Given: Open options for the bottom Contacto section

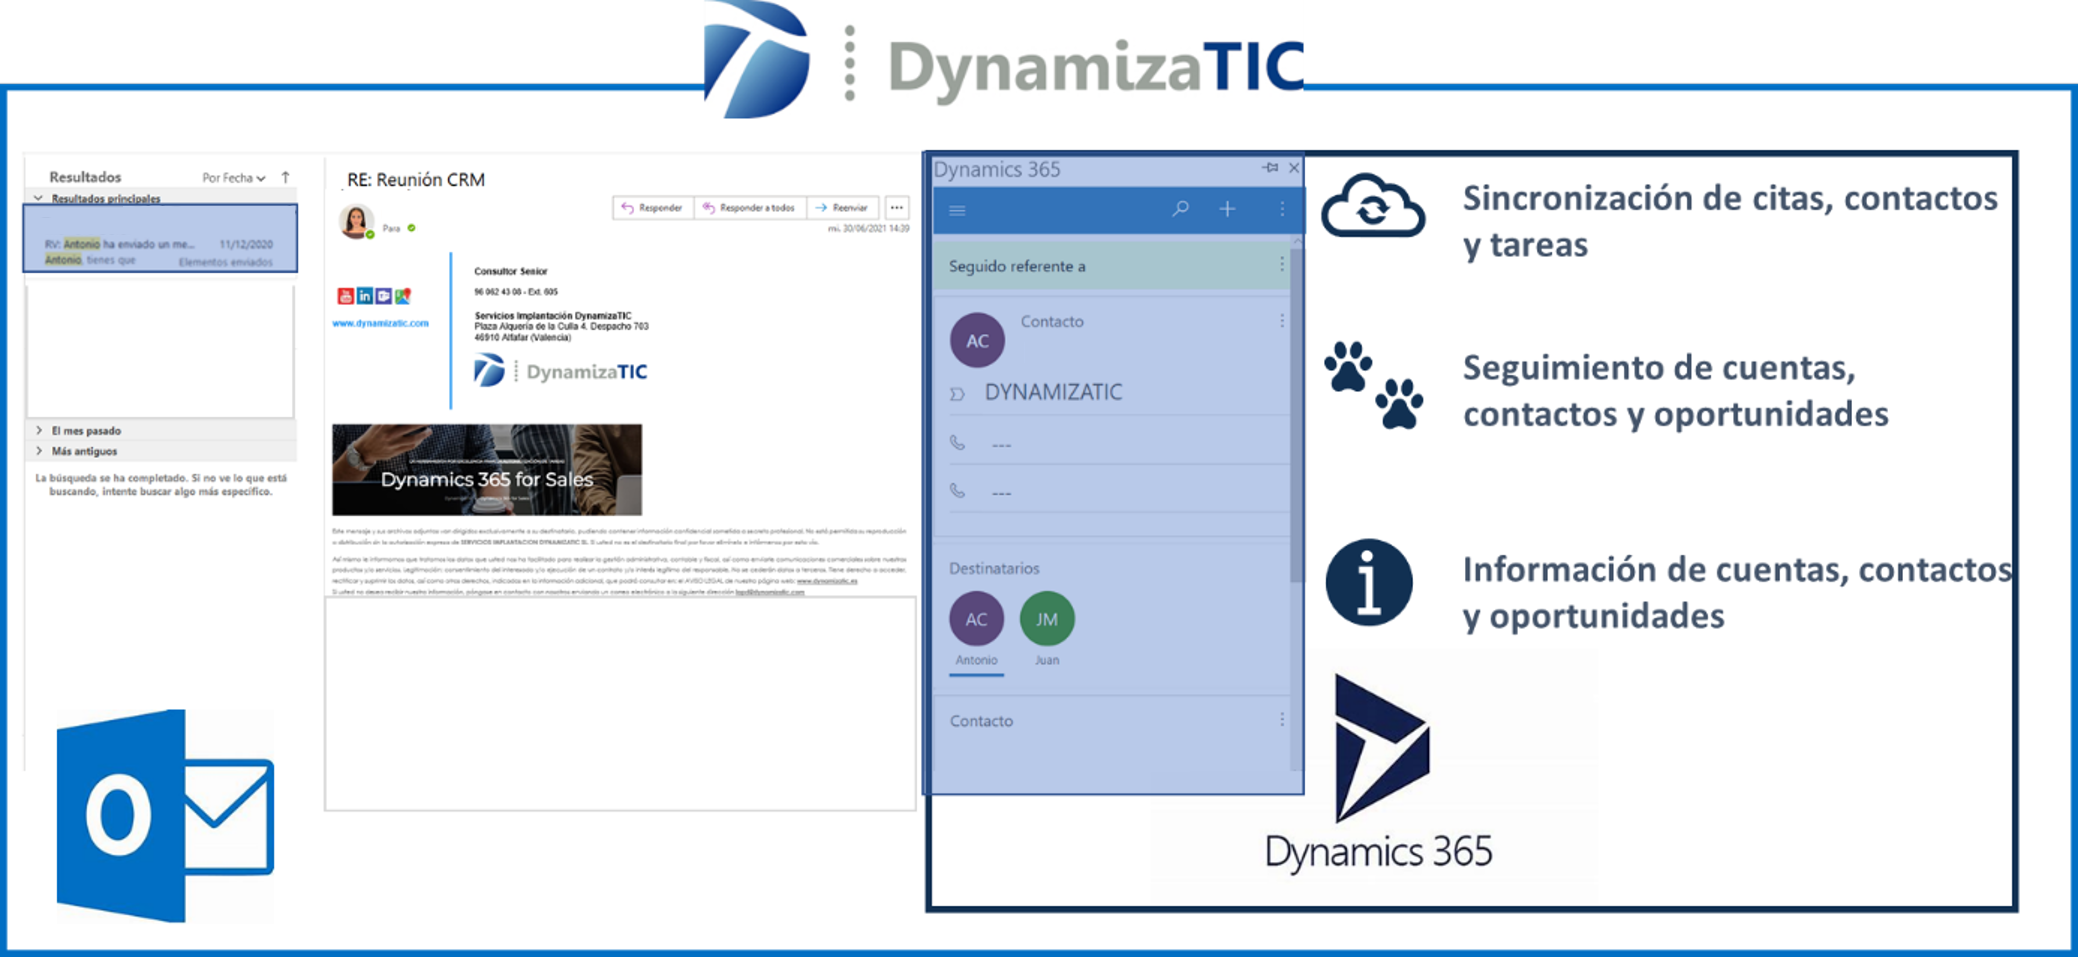Looking at the screenshot, I should (1281, 719).
